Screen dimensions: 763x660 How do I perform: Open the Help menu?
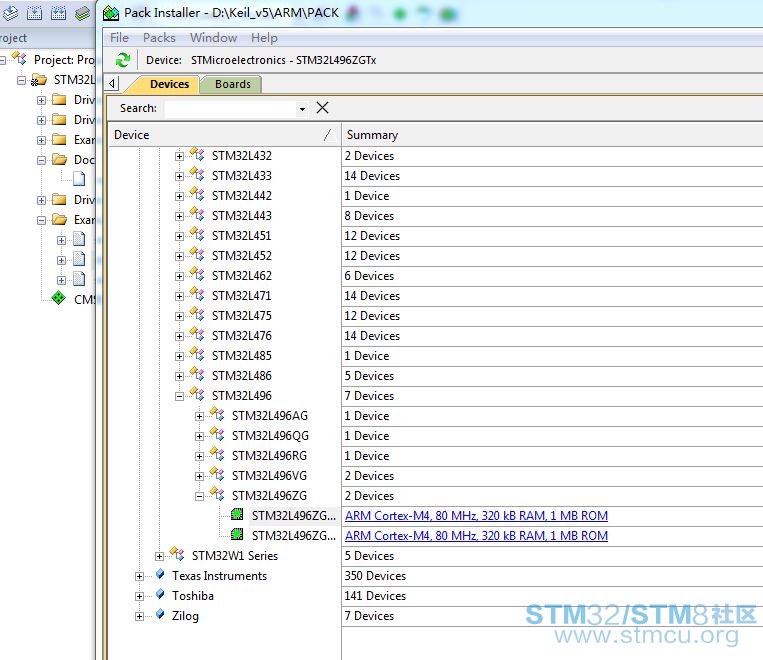coord(264,37)
